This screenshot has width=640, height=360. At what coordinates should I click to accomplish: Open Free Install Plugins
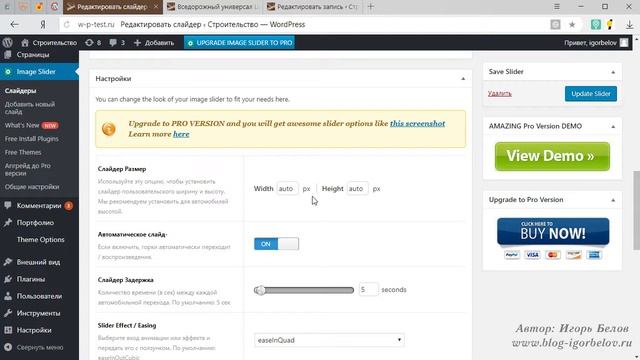point(31,139)
